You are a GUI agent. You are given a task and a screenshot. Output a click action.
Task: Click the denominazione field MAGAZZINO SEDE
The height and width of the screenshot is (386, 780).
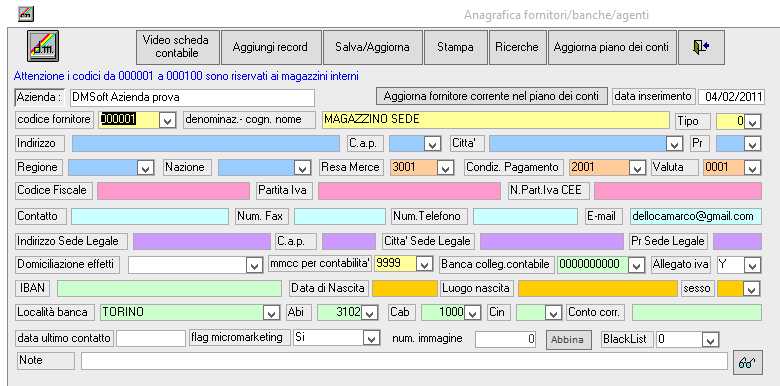coord(495,120)
